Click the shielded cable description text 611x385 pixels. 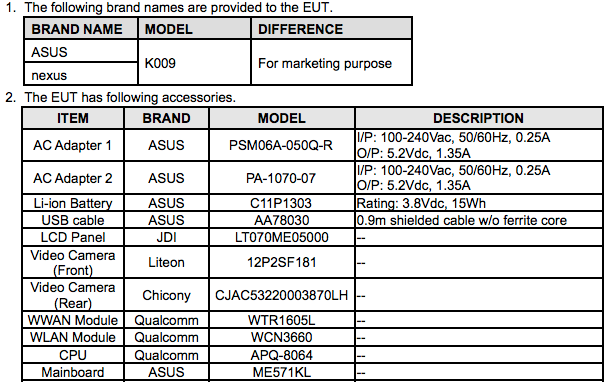click(462, 220)
